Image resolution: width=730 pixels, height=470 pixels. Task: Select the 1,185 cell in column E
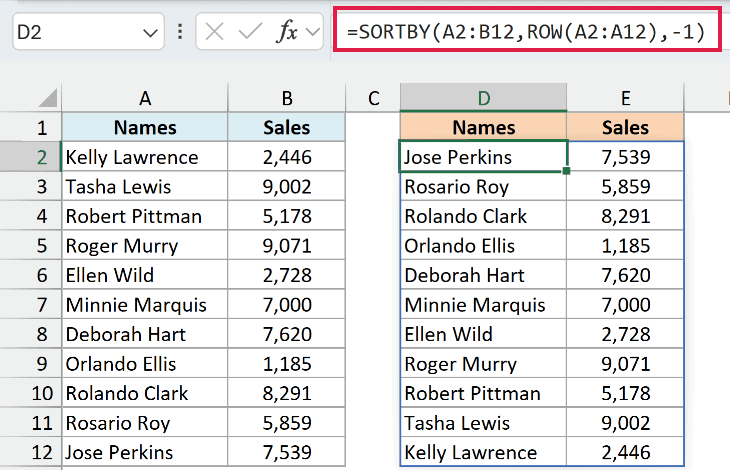(625, 246)
